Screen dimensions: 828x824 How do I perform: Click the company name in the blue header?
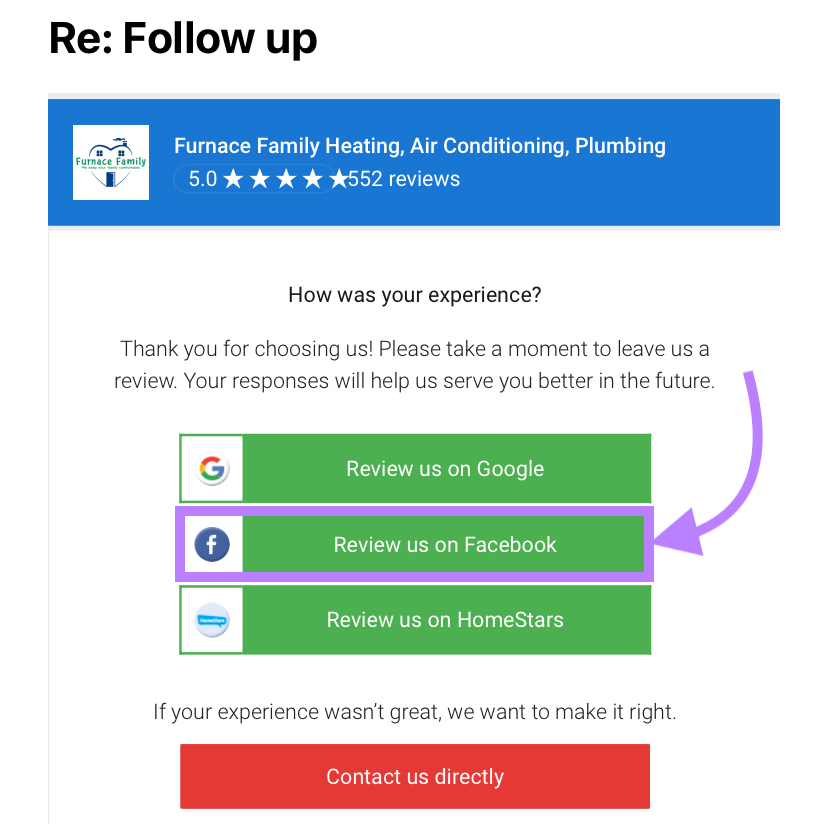pyautogui.click(x=420, y=145)
